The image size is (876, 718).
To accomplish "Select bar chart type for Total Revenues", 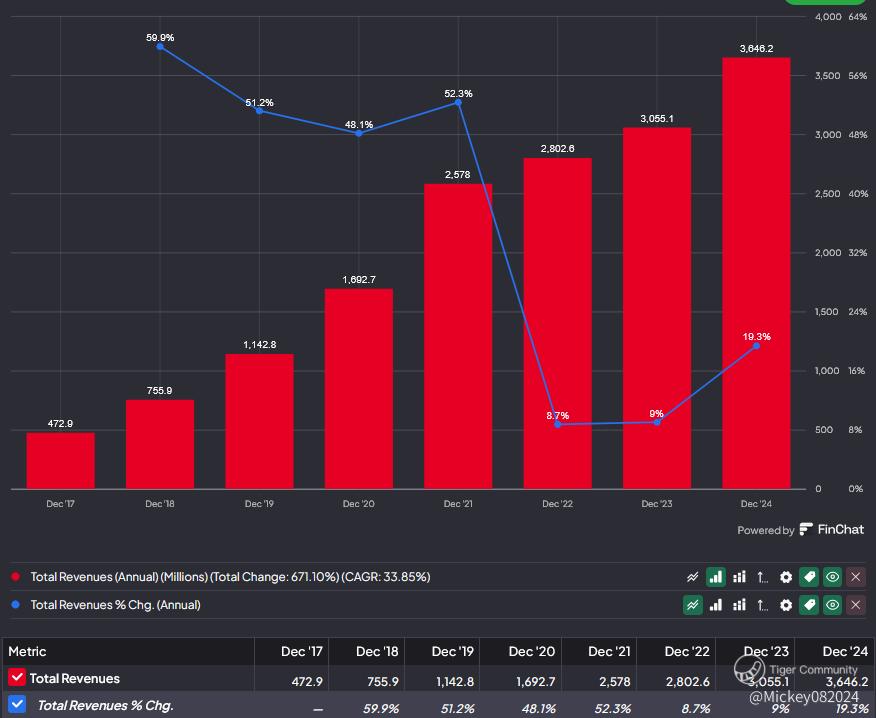I will pos(716,577).
